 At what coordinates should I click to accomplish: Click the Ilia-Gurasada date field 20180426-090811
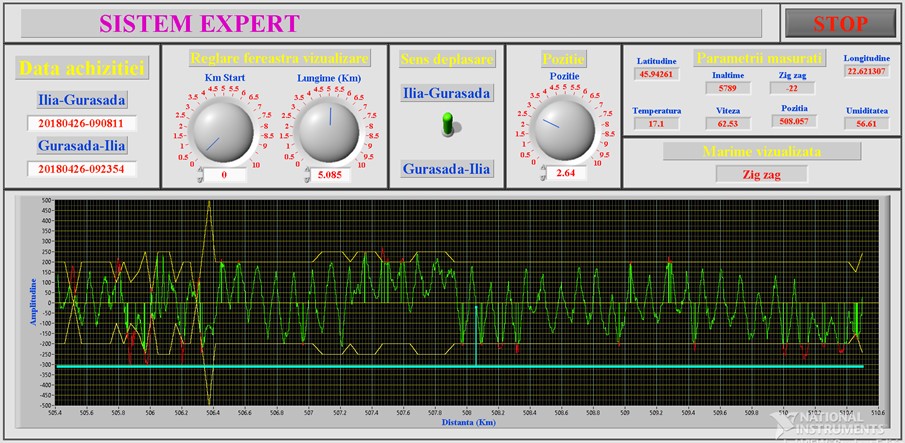tap(82, 123)
